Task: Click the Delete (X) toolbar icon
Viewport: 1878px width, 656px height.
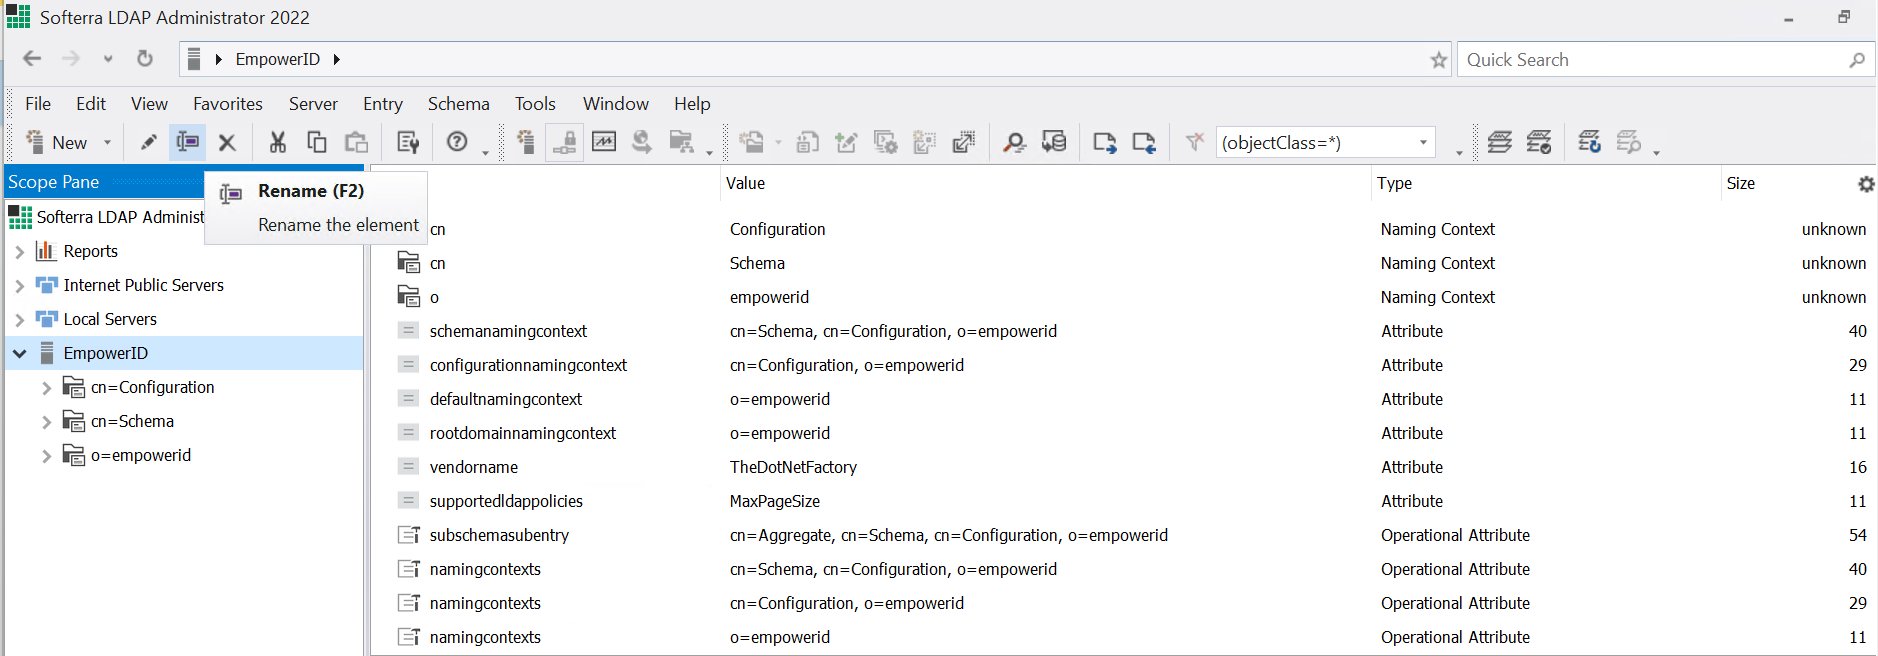Action: tap(227, 143)
